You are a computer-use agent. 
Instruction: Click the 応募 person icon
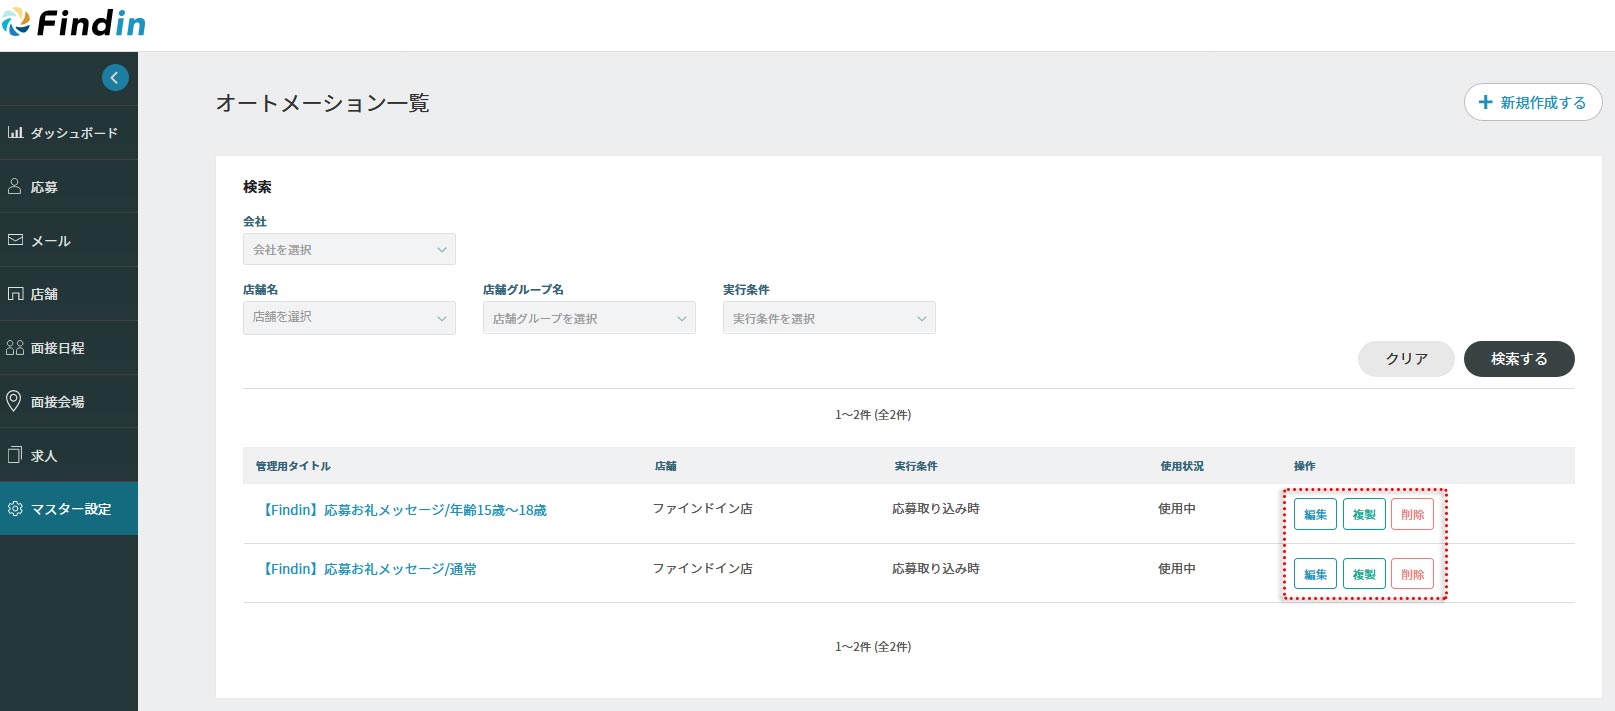click(15, 186)
